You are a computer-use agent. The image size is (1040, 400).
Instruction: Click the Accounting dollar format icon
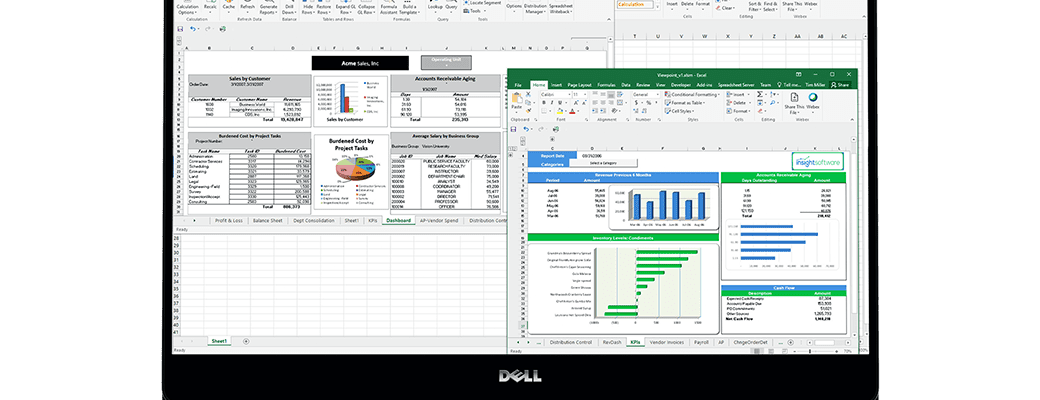(636, 103)
